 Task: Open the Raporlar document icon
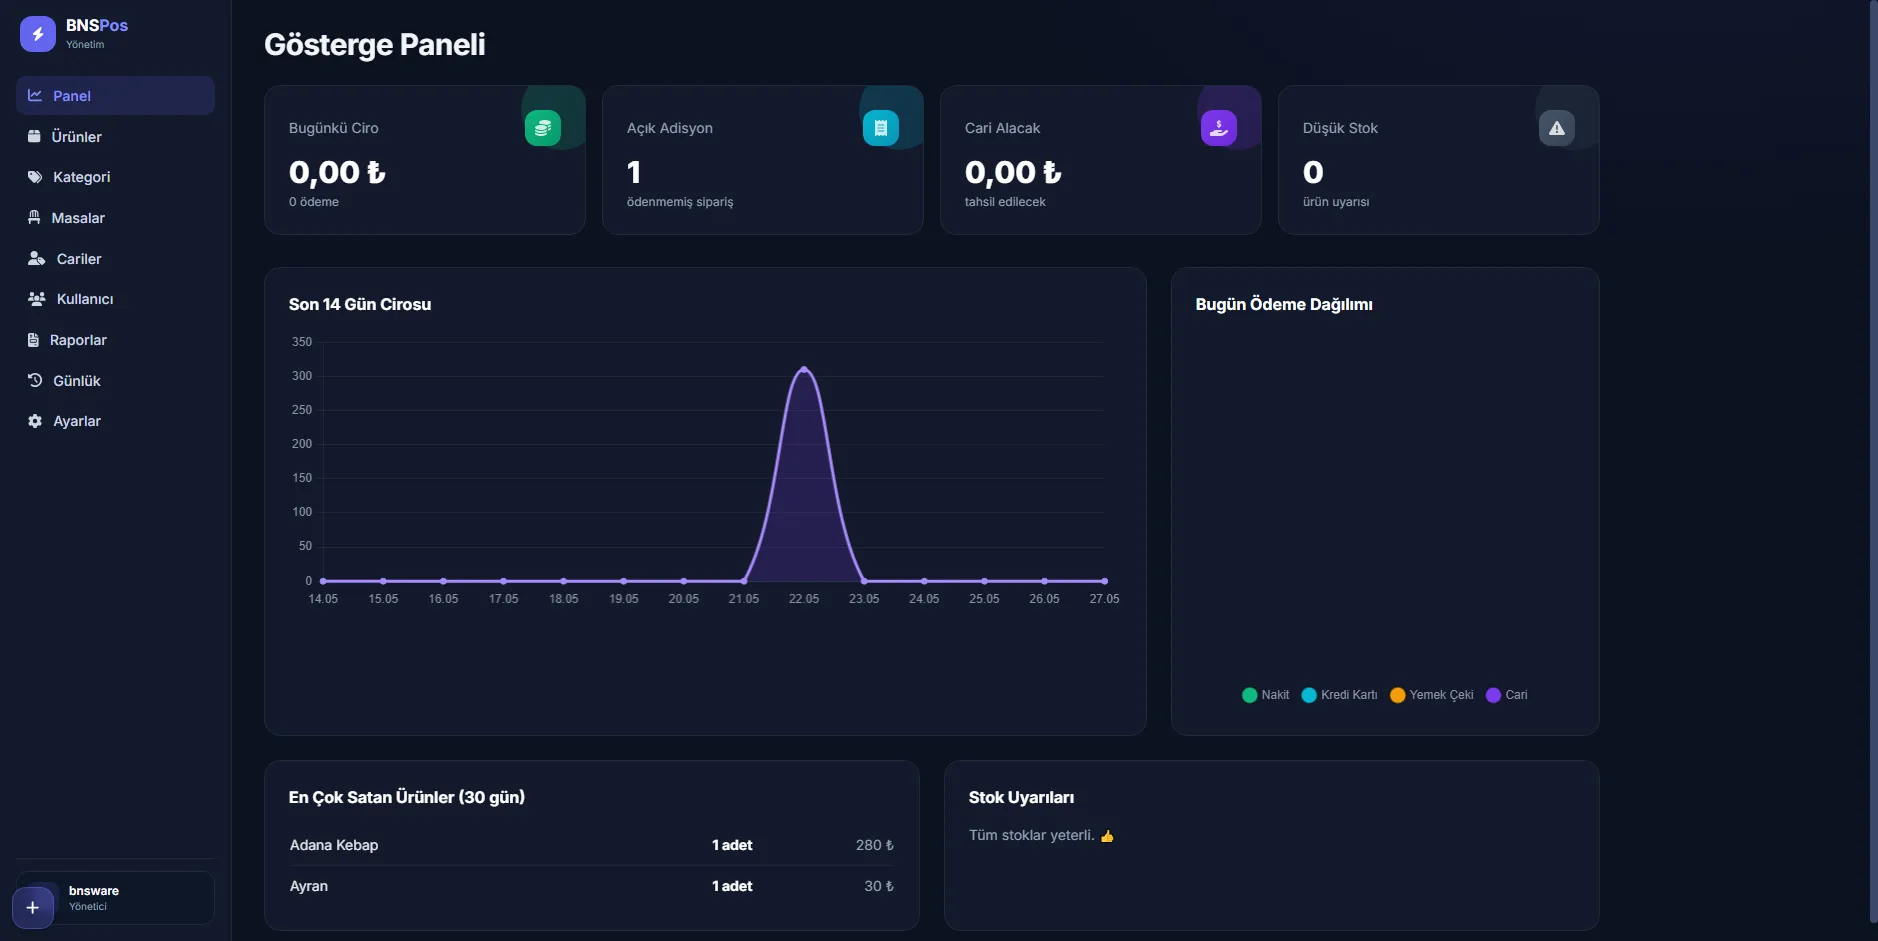coord(33,340)
